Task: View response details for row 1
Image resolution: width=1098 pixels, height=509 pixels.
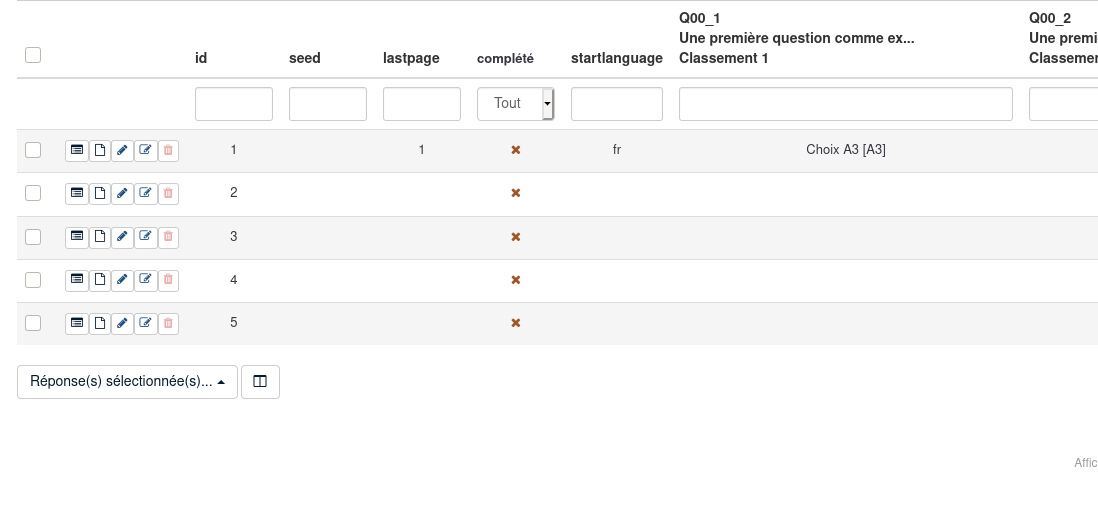Action: click(x=77, y=150)
